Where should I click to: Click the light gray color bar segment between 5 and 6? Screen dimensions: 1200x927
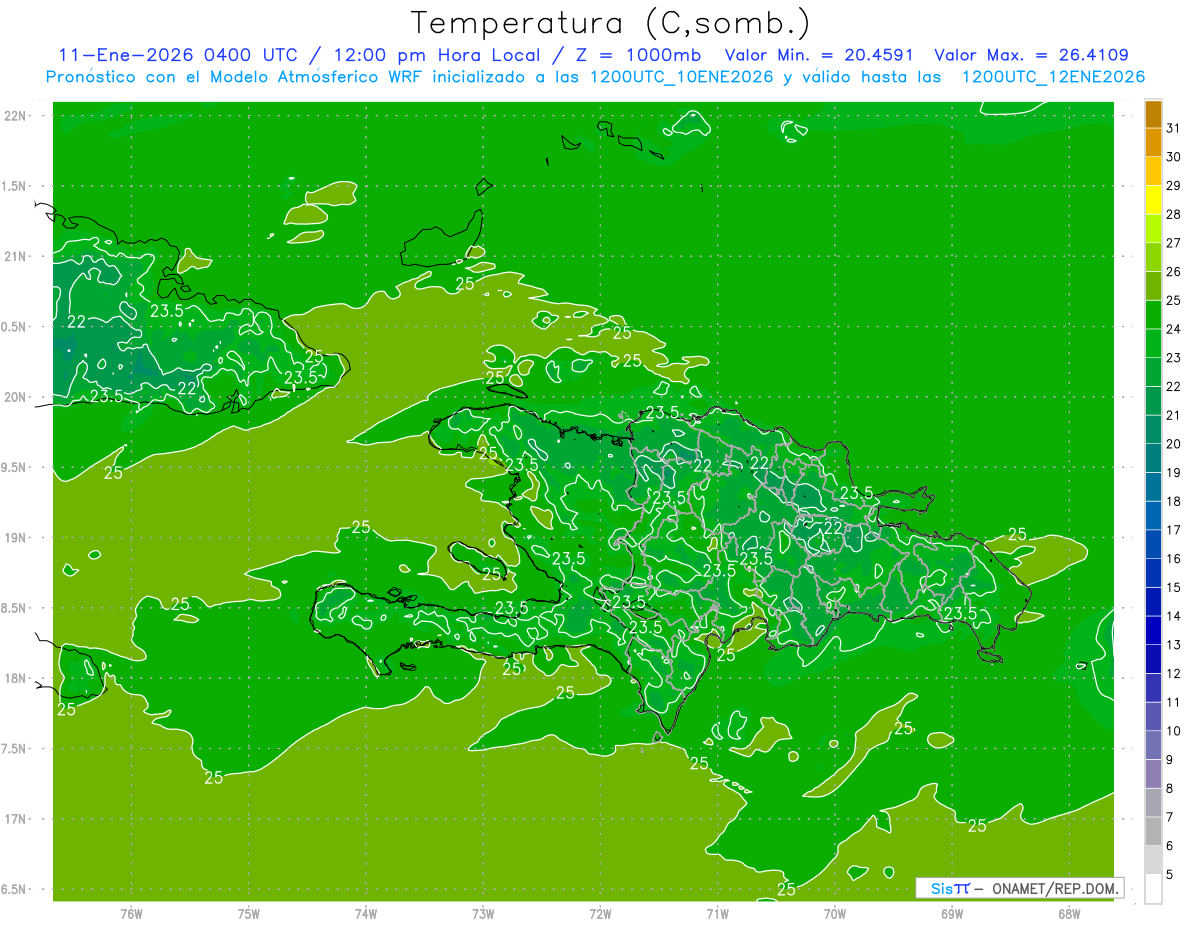point(1153,860)
